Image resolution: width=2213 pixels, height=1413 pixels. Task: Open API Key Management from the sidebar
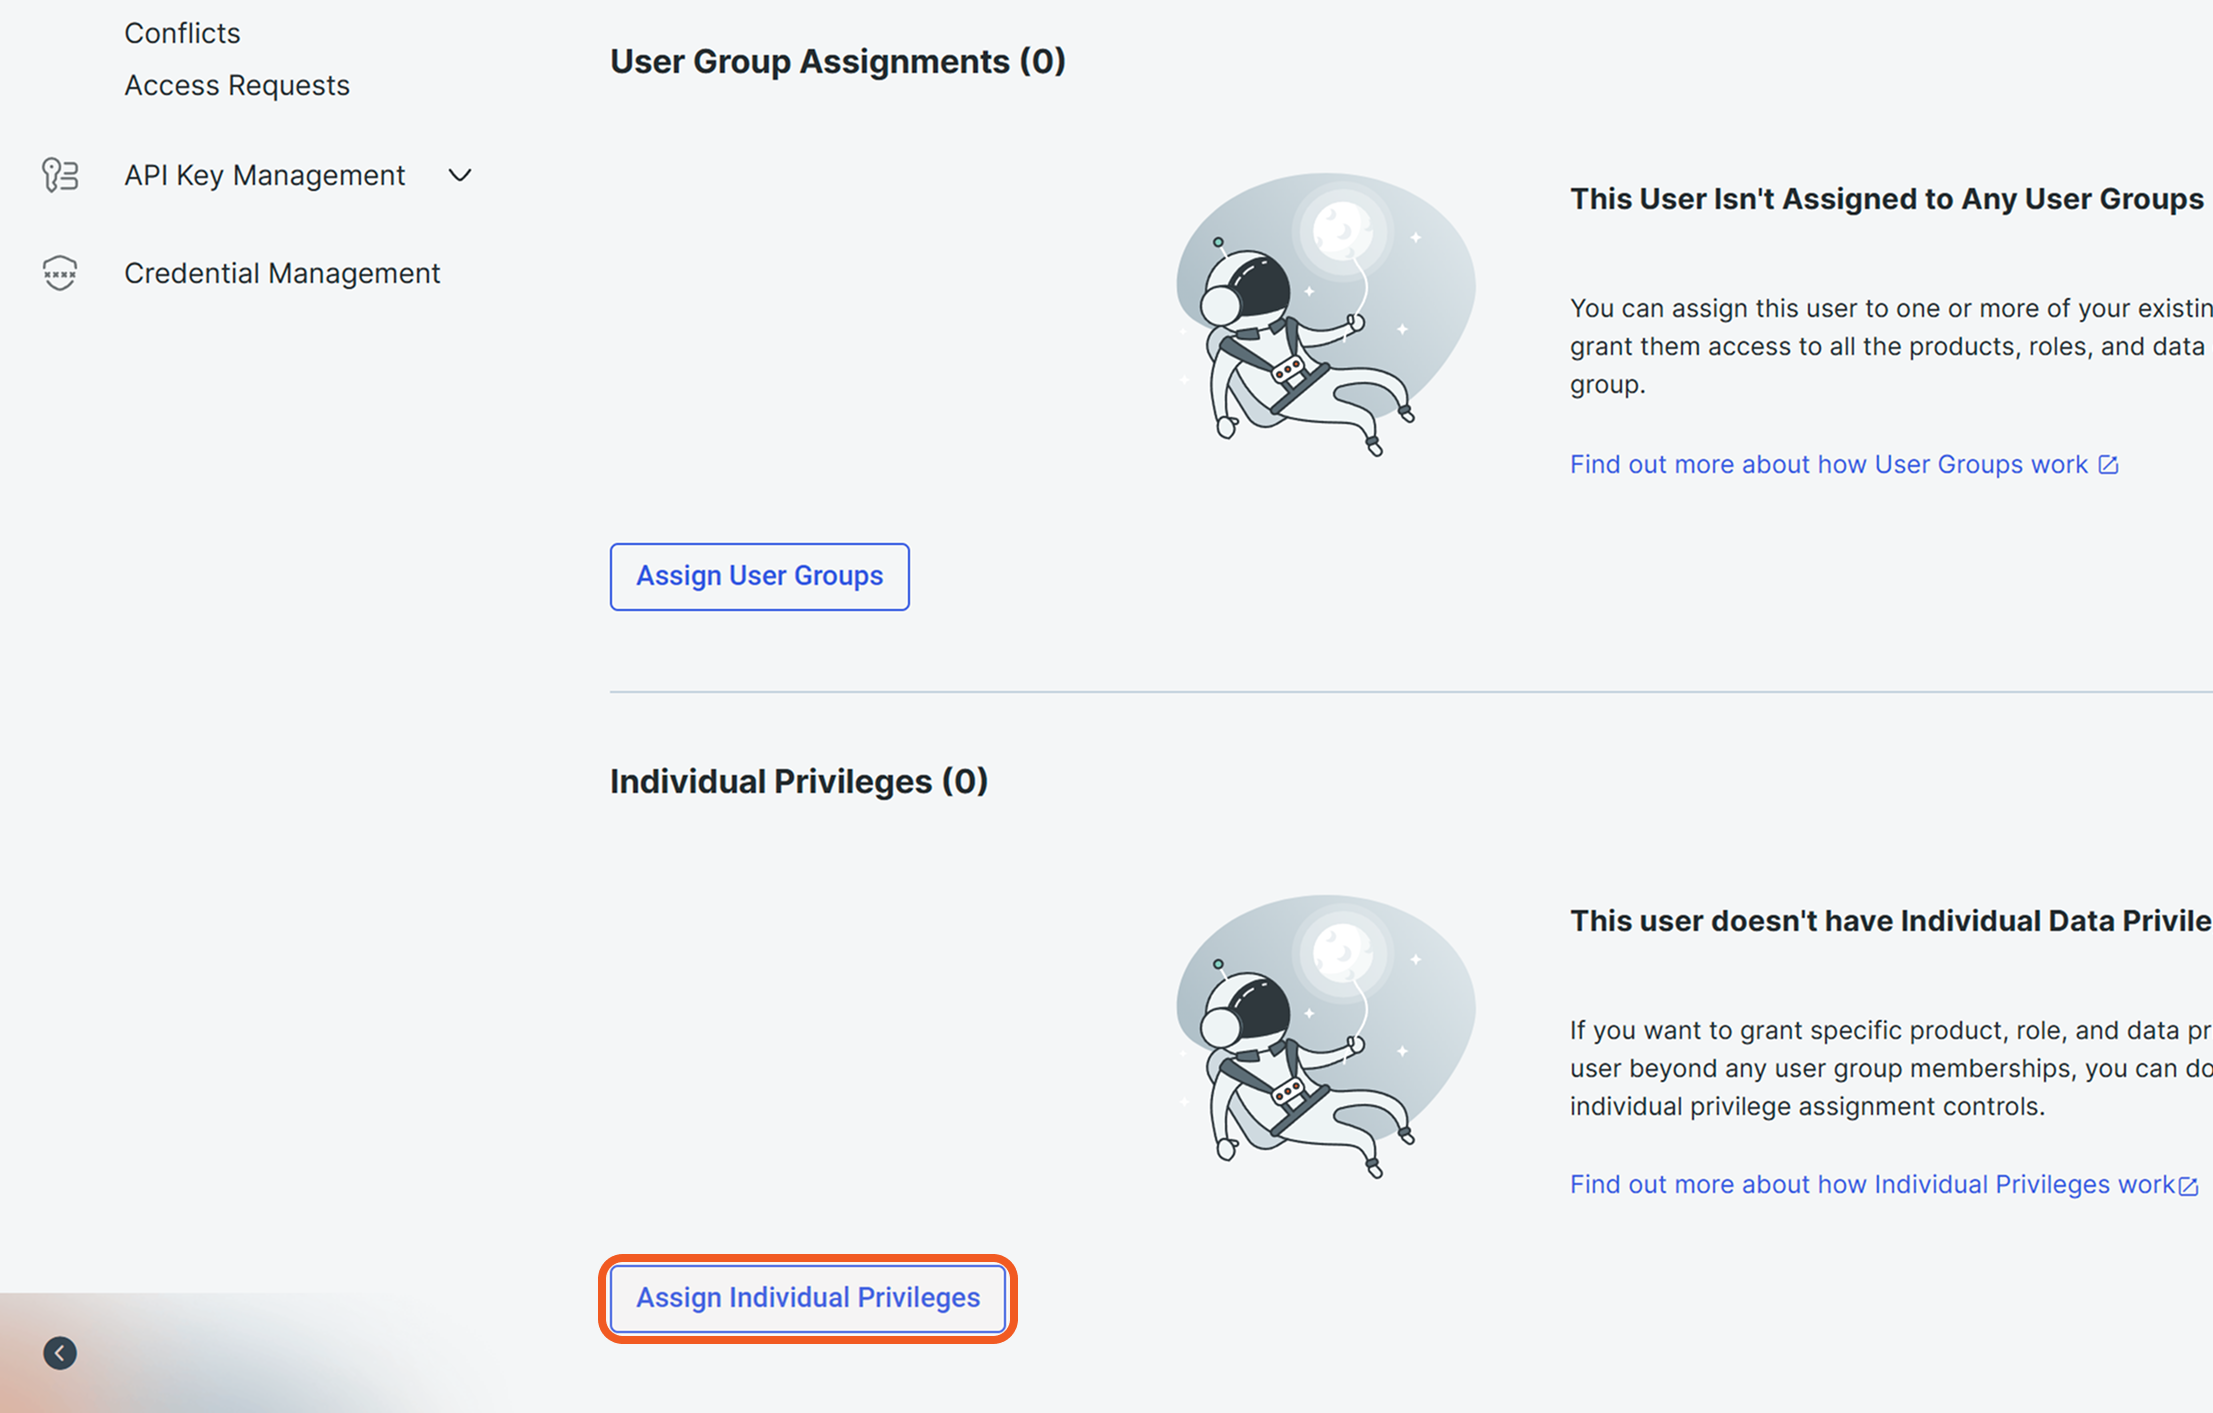pos(264,174)
